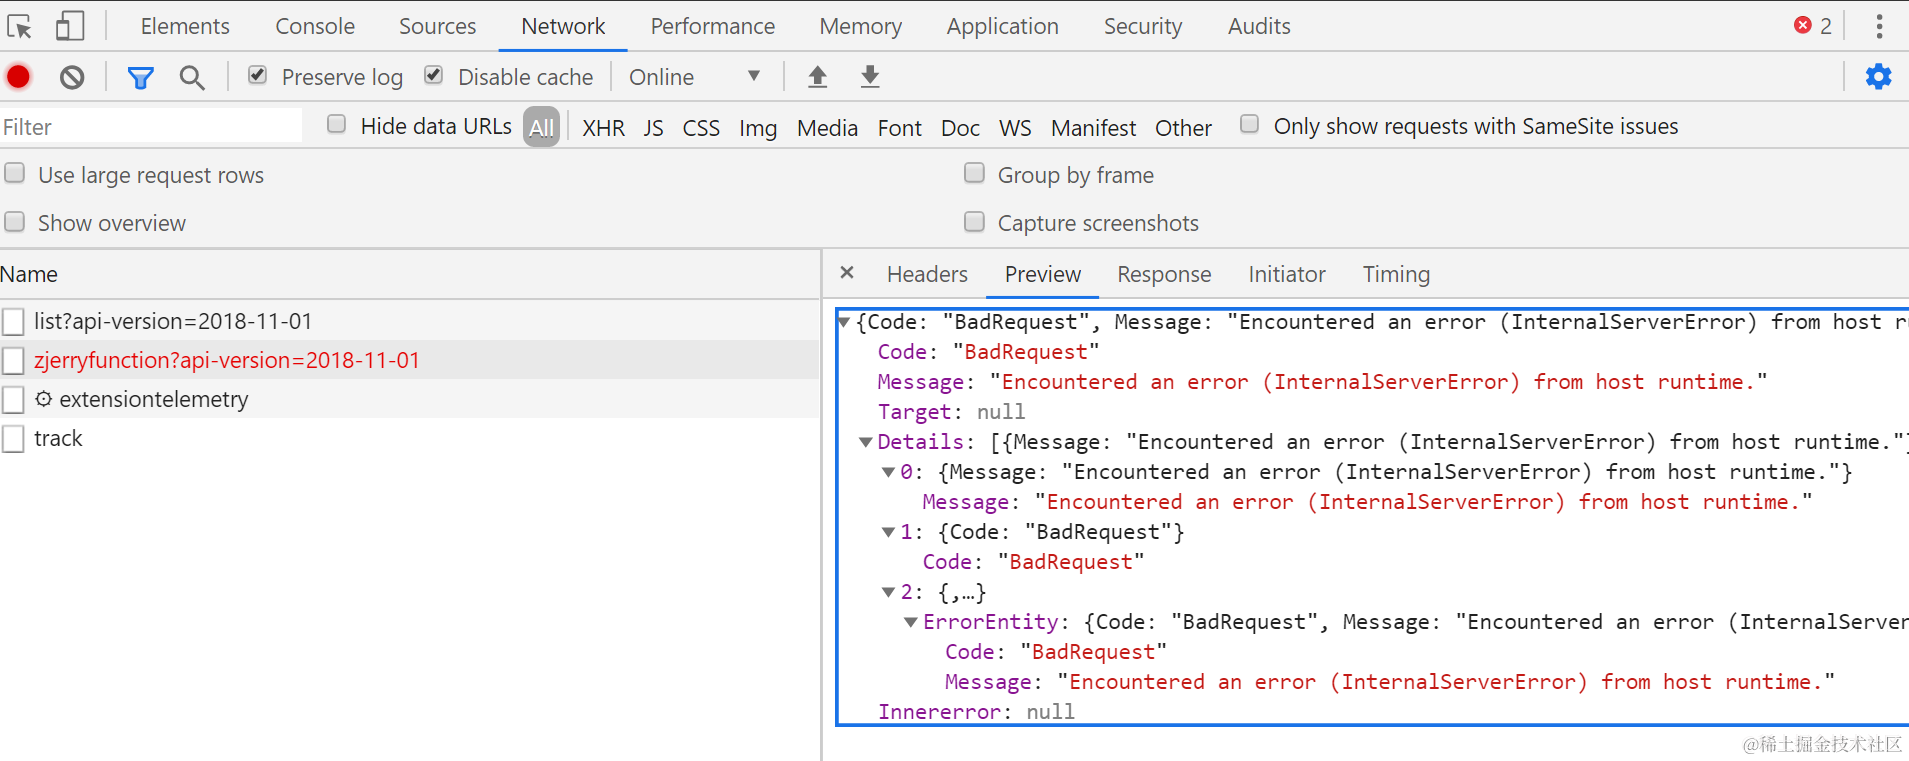Activate the inspect element picker icon
Screen dimensions: 1909x761
click(20, 26)
